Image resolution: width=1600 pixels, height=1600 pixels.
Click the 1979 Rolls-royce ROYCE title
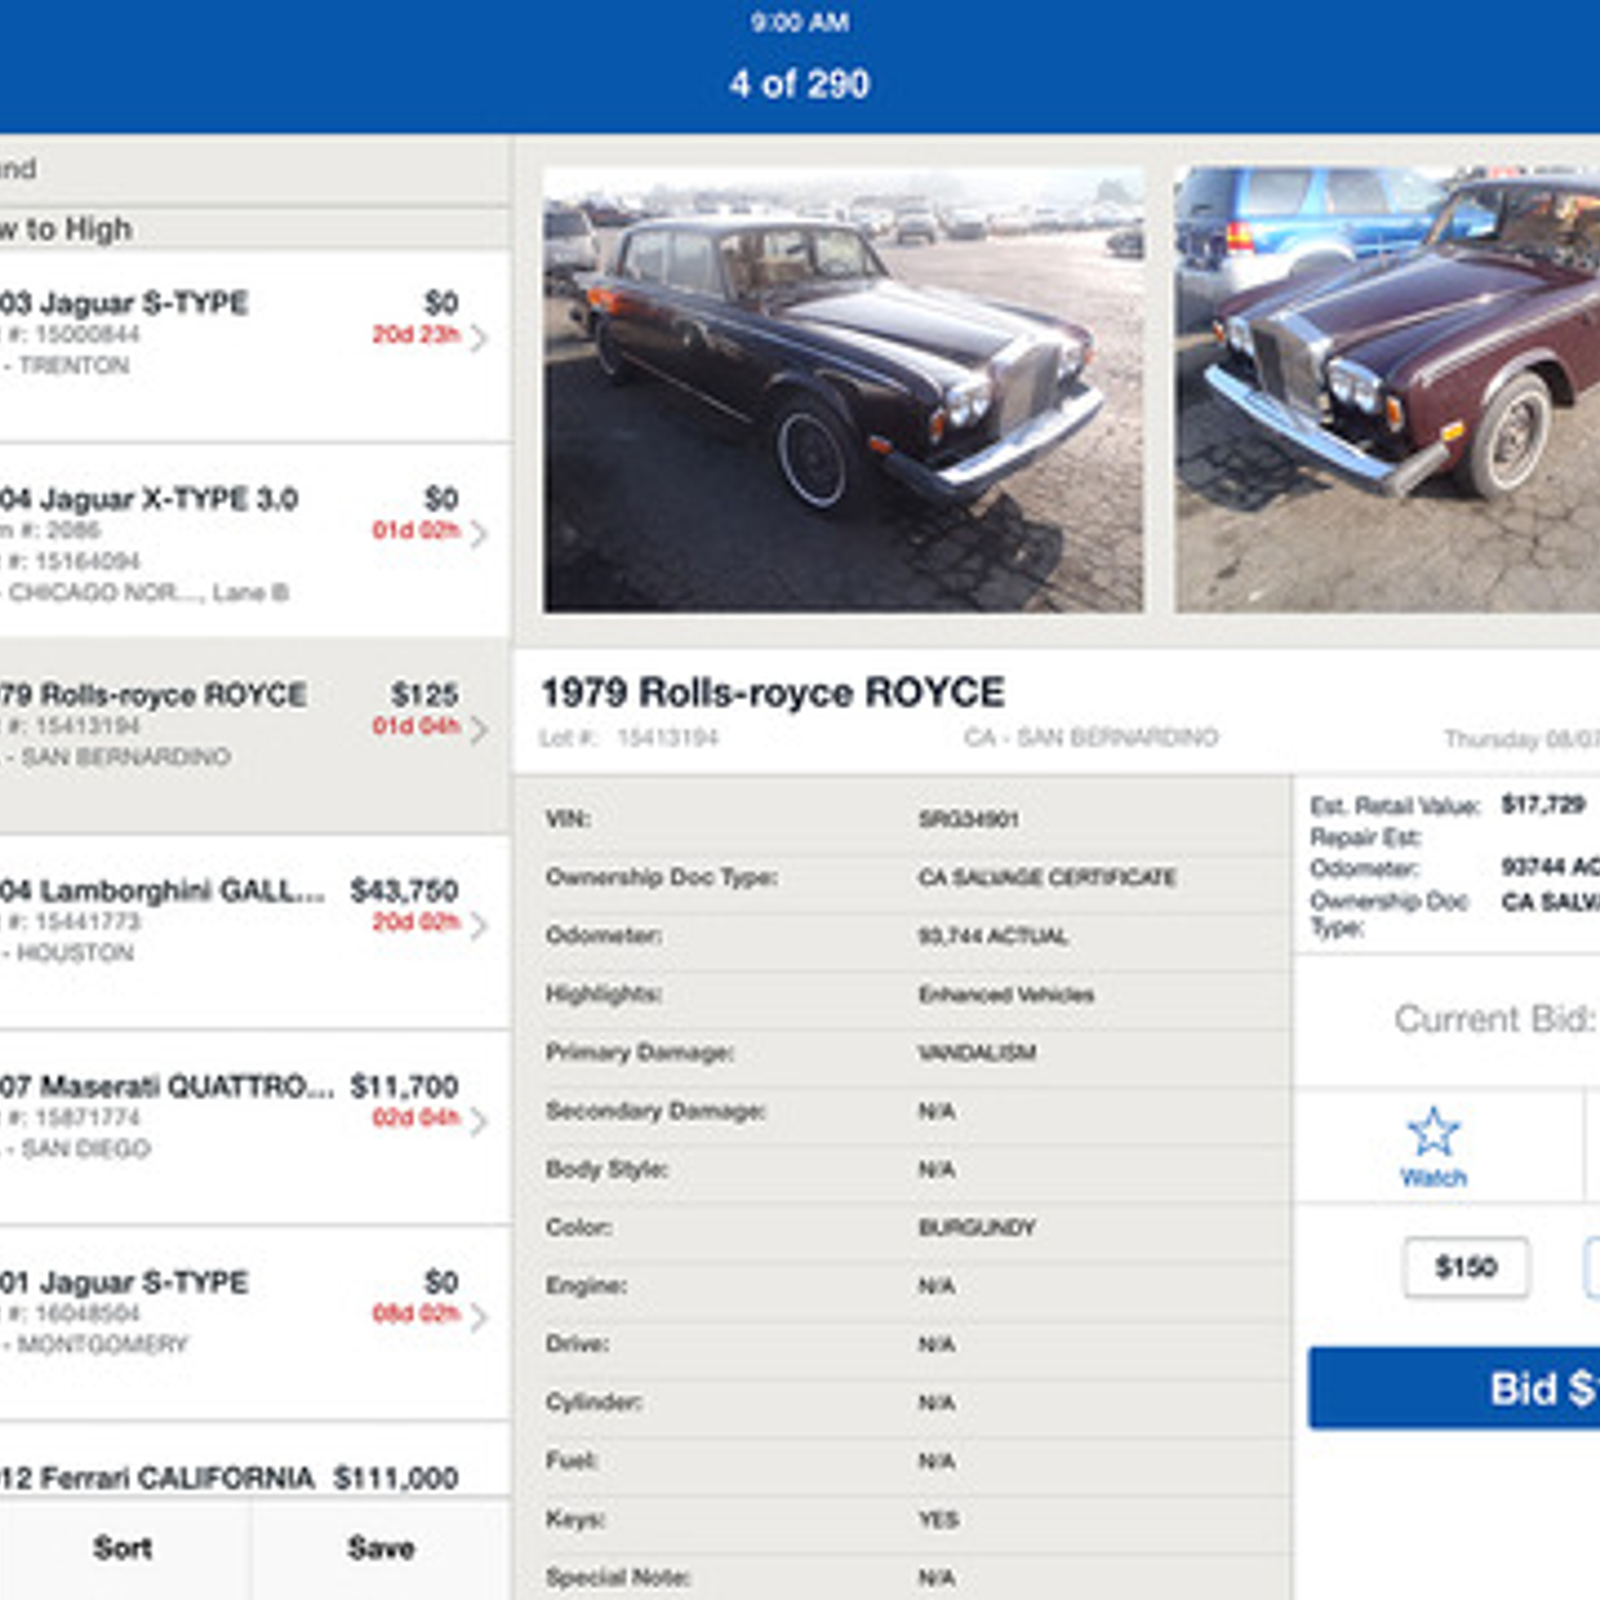[773, 692]
